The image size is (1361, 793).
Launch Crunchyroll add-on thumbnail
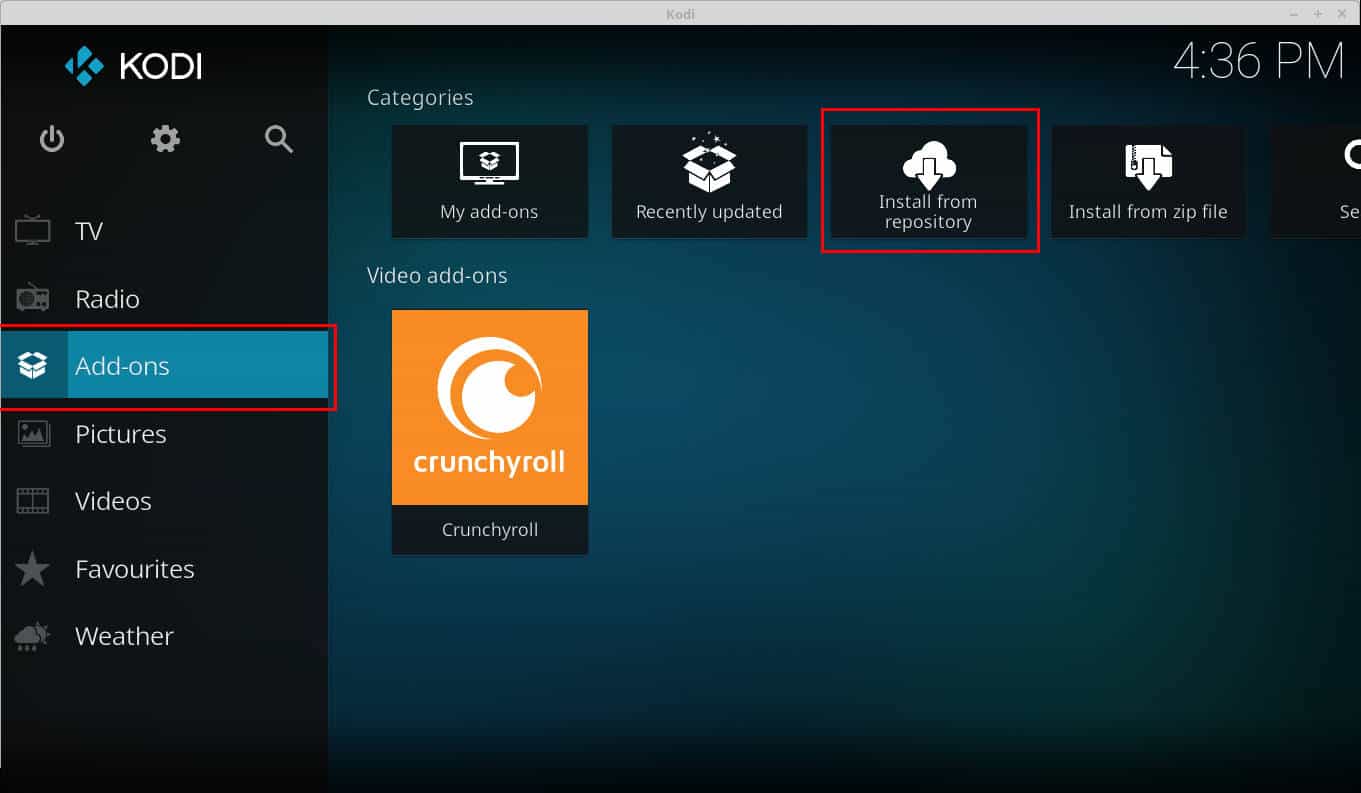tap(490, 407)
